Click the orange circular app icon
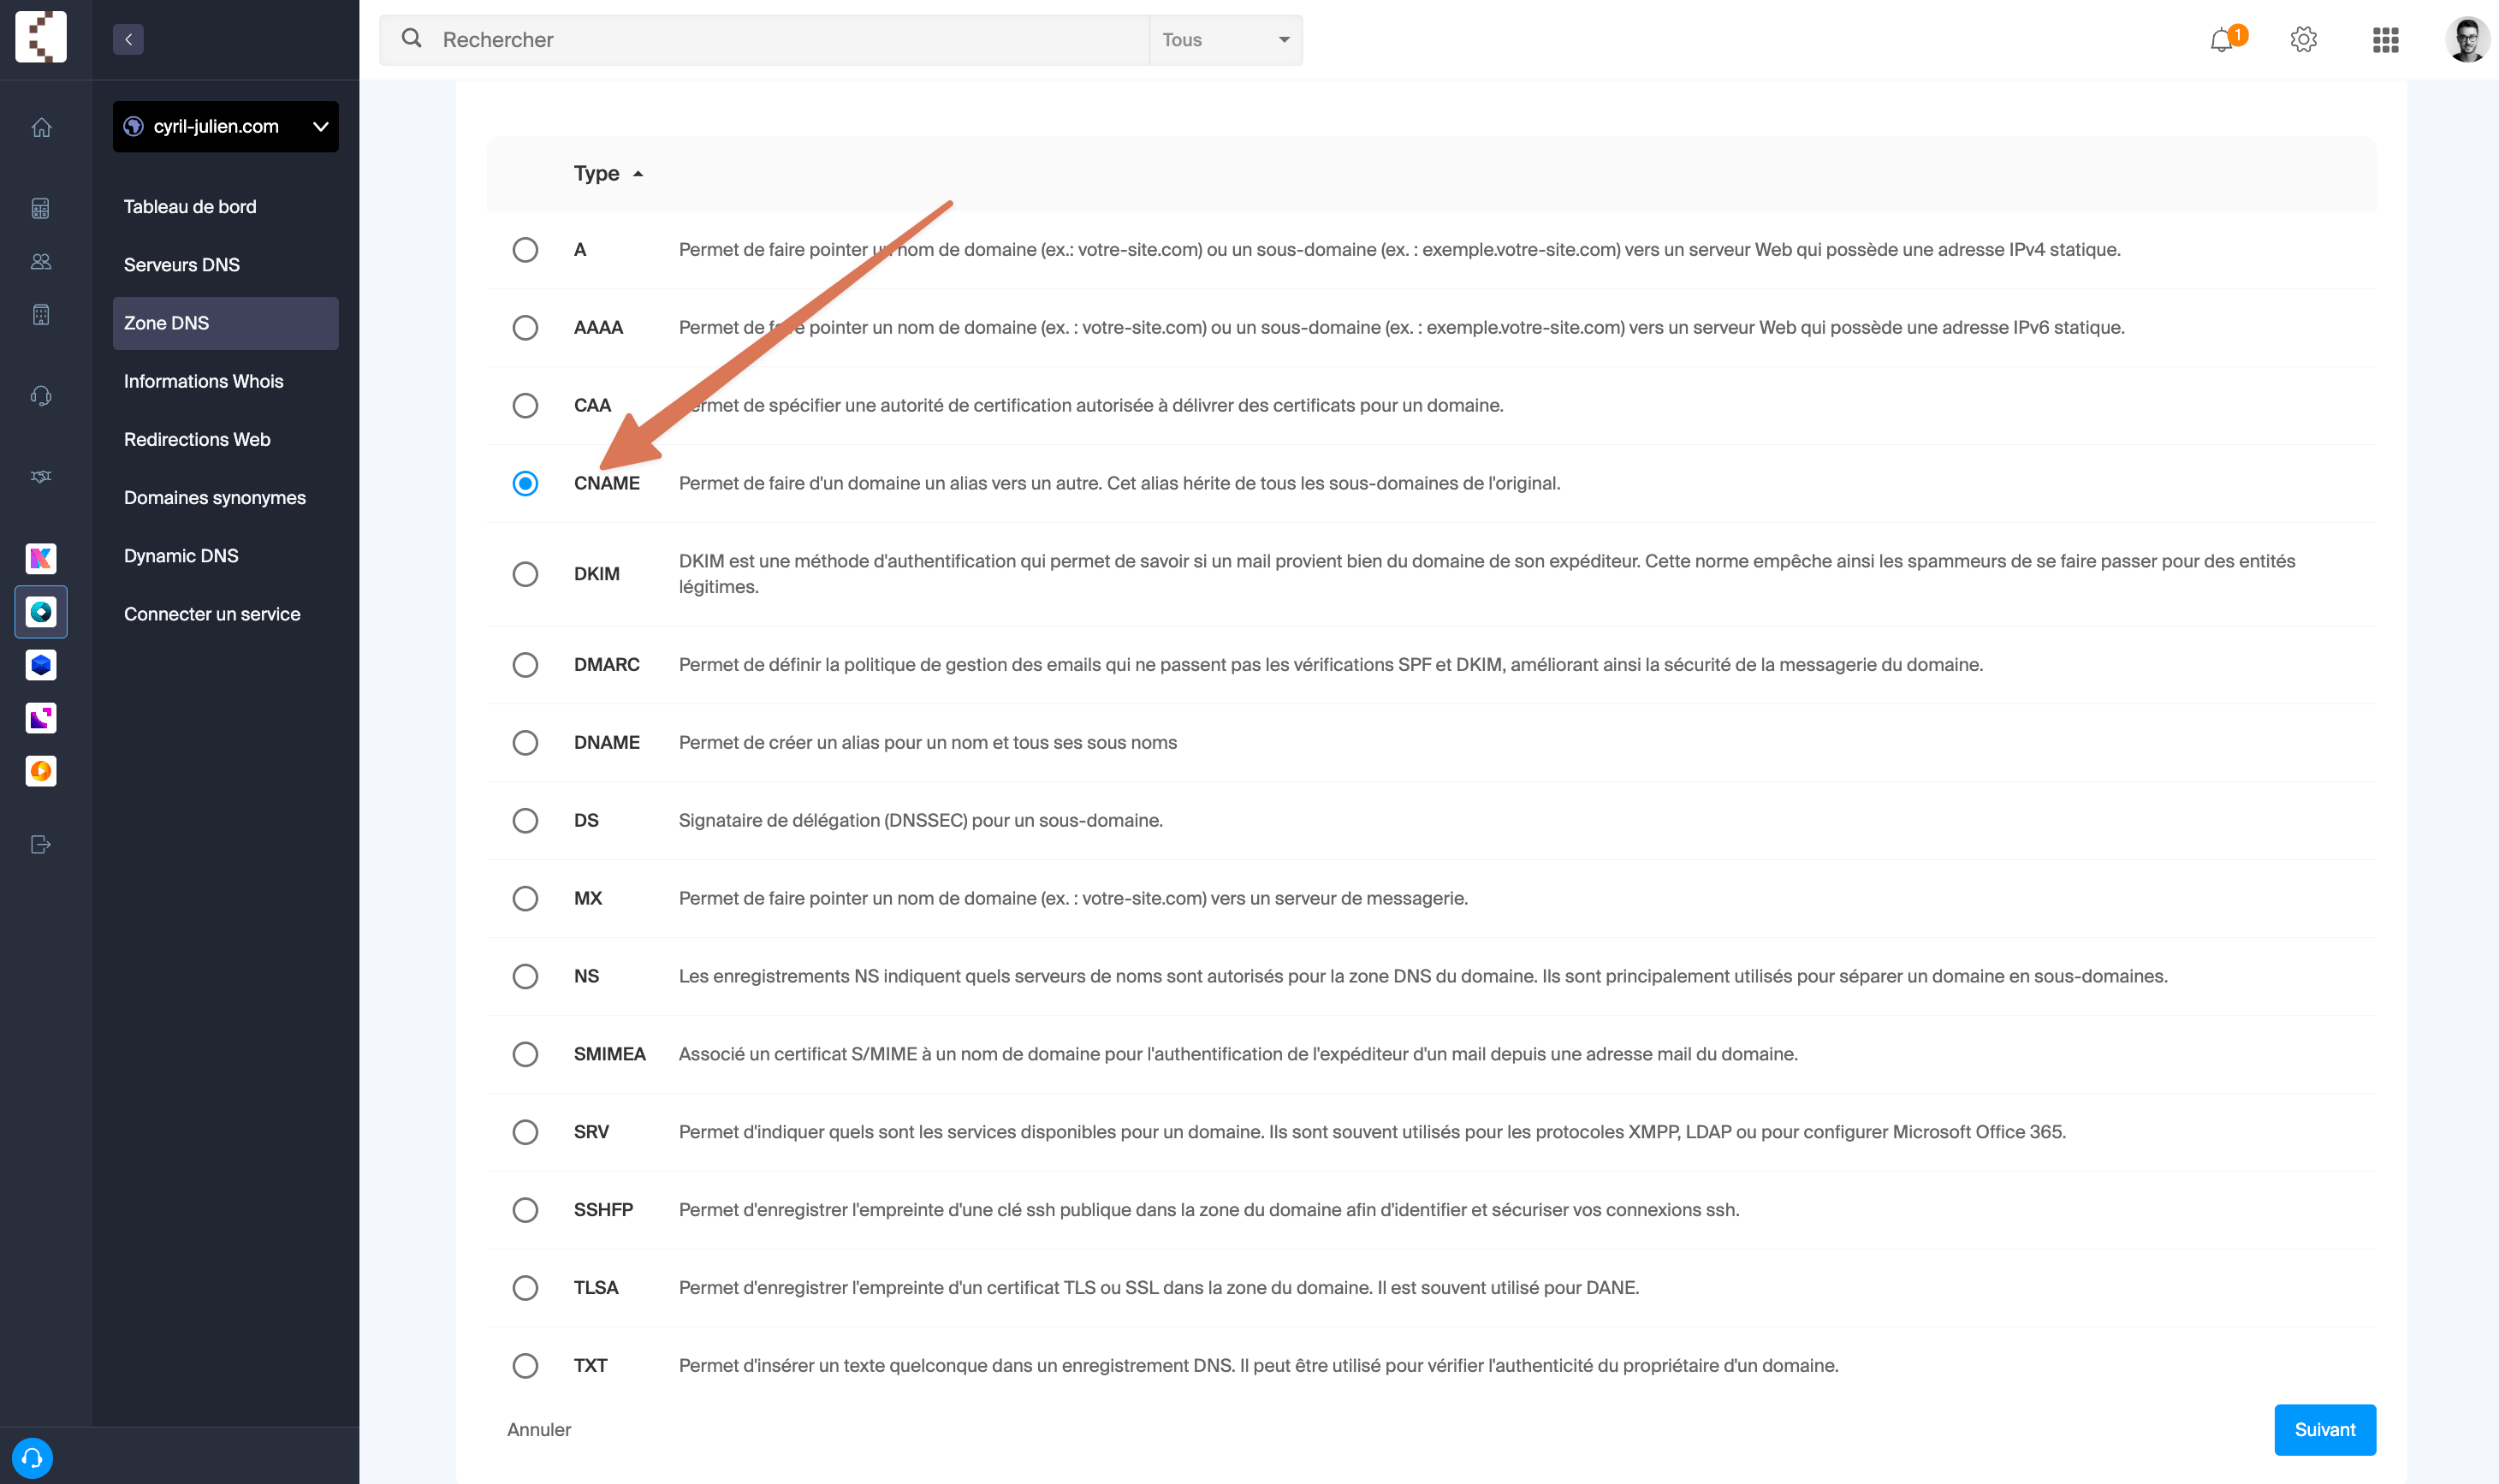 (x=41, y=770)
